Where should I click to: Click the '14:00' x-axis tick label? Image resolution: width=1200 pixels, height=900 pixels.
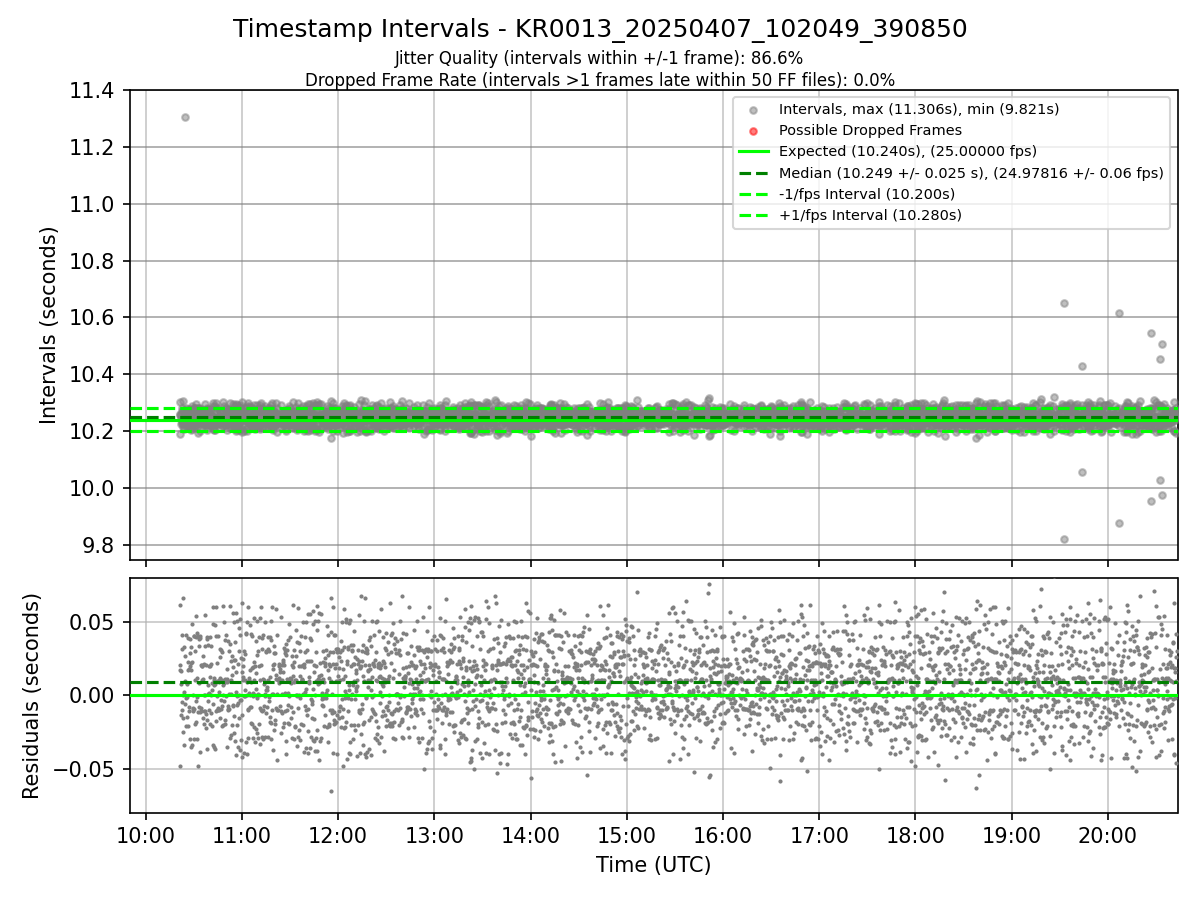(x=530, y=835)
